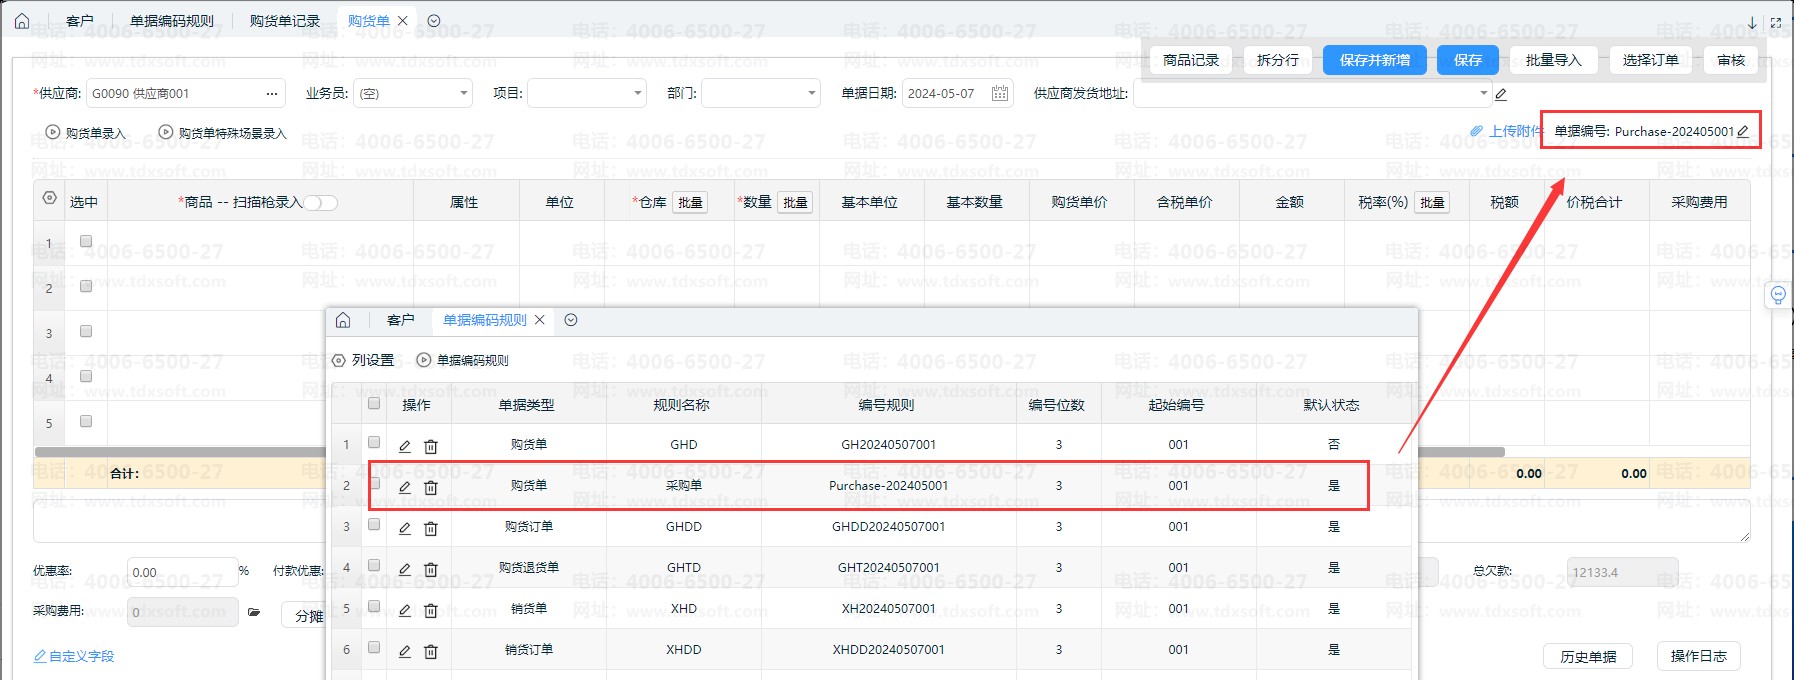The image size is (1794, 680).
Task: Open tab list circle icon in inset window
Action: pos(571,320)
